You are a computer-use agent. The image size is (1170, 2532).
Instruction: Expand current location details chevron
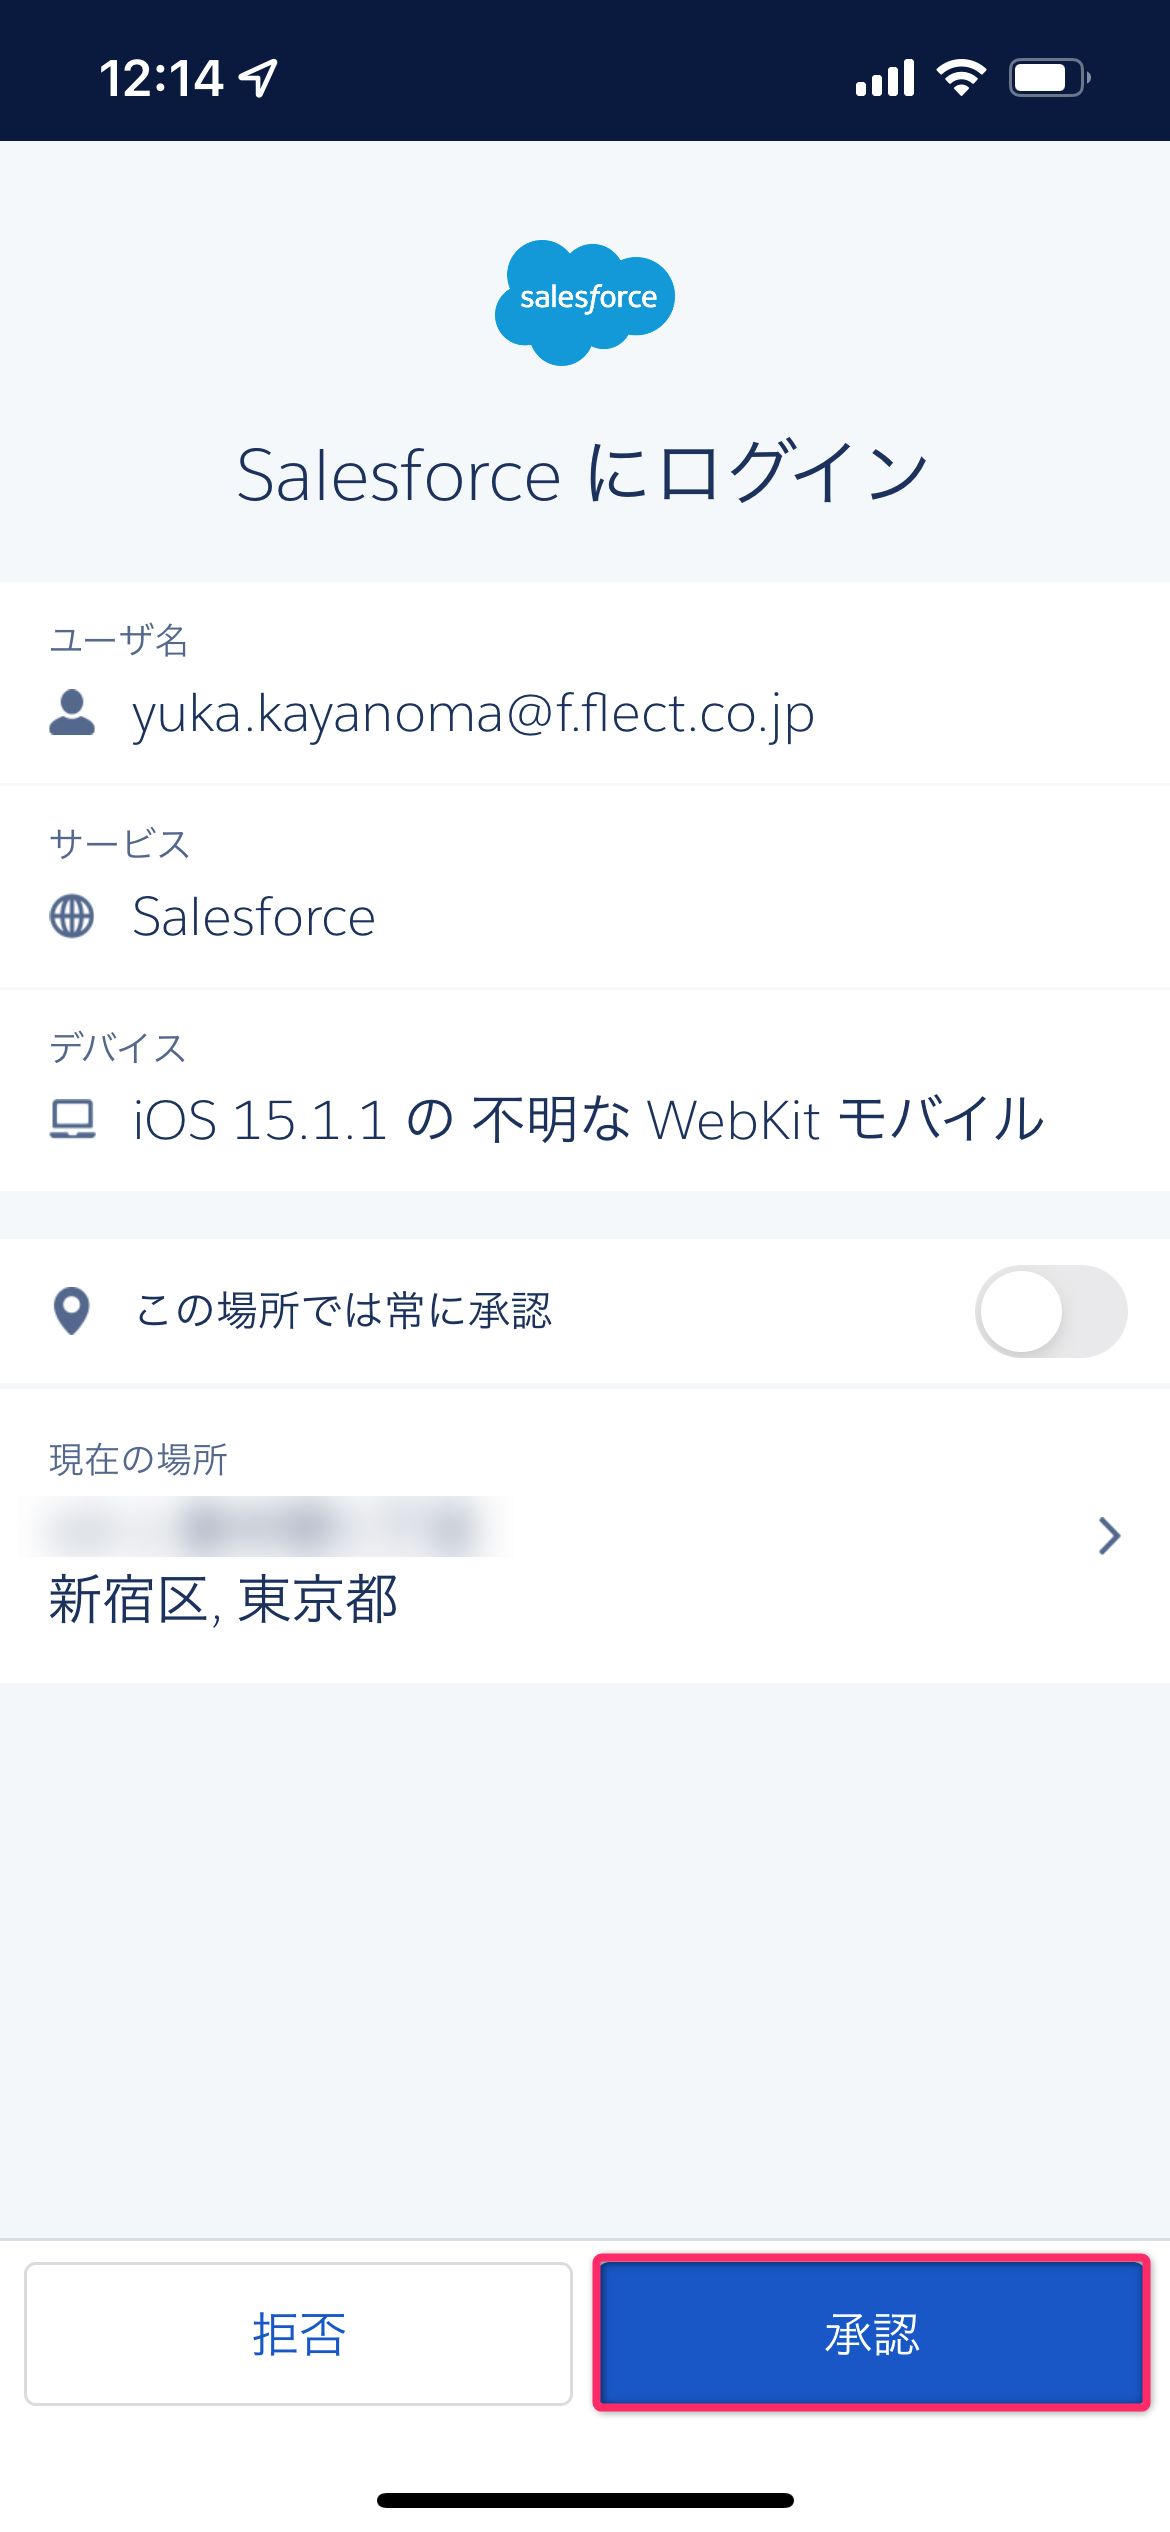[x=1109, y=1536]
